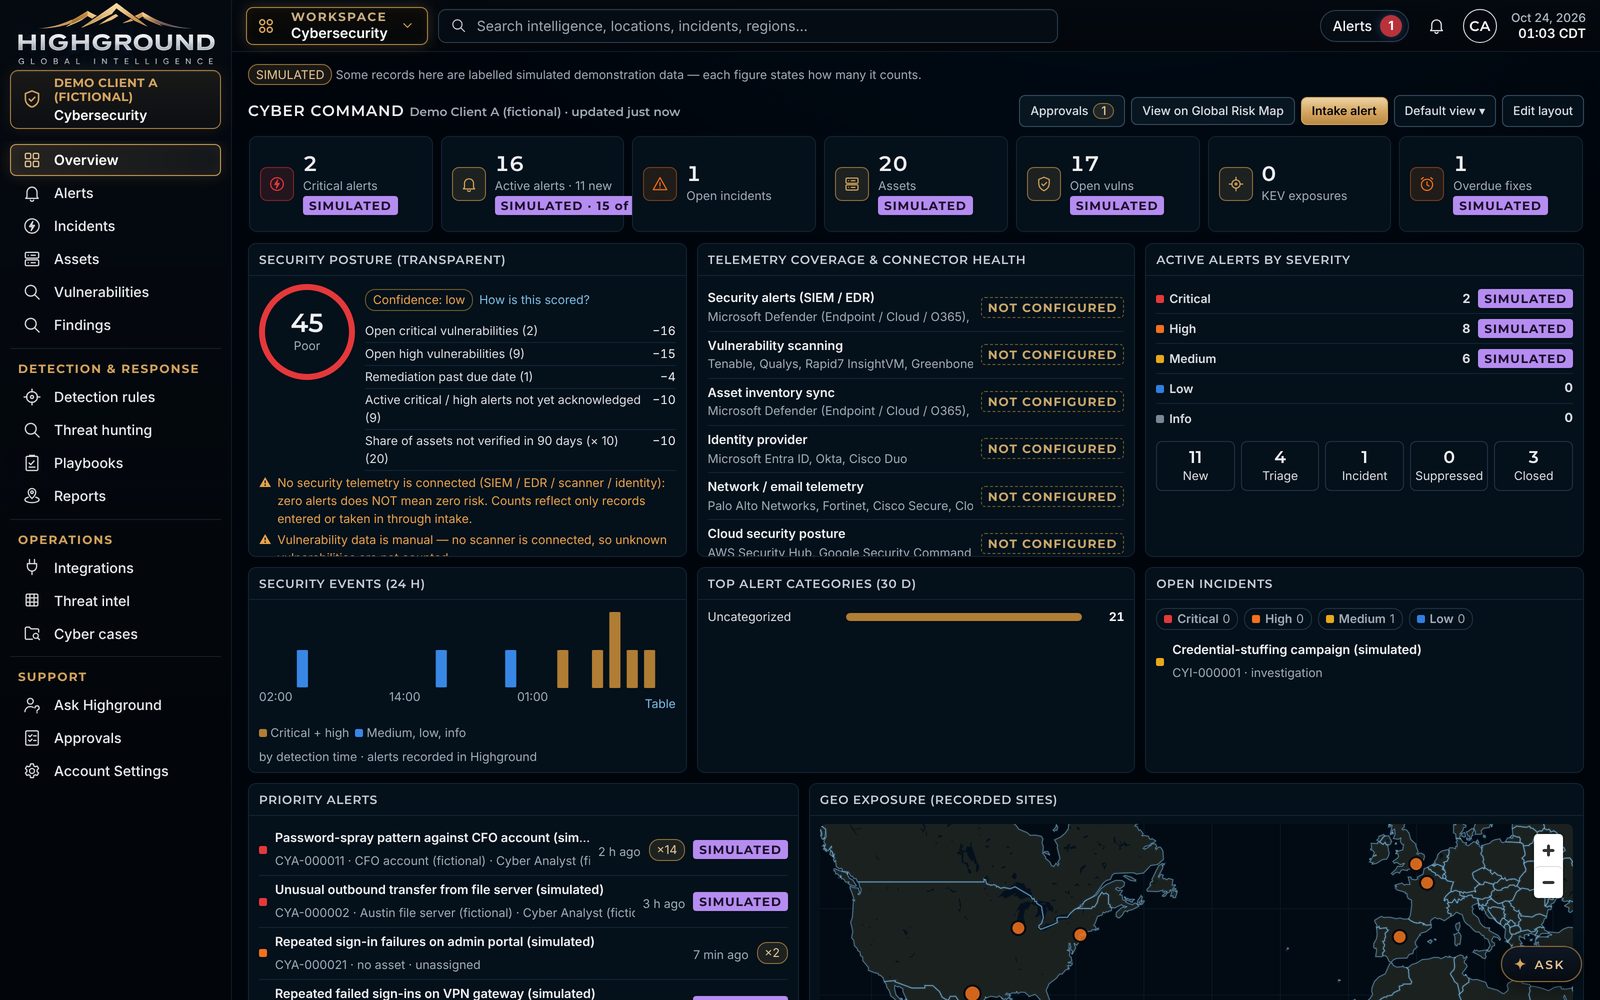The image size is (1600, 1000).
Task: Click the Assets card server icon
Action: pos(852,184)
